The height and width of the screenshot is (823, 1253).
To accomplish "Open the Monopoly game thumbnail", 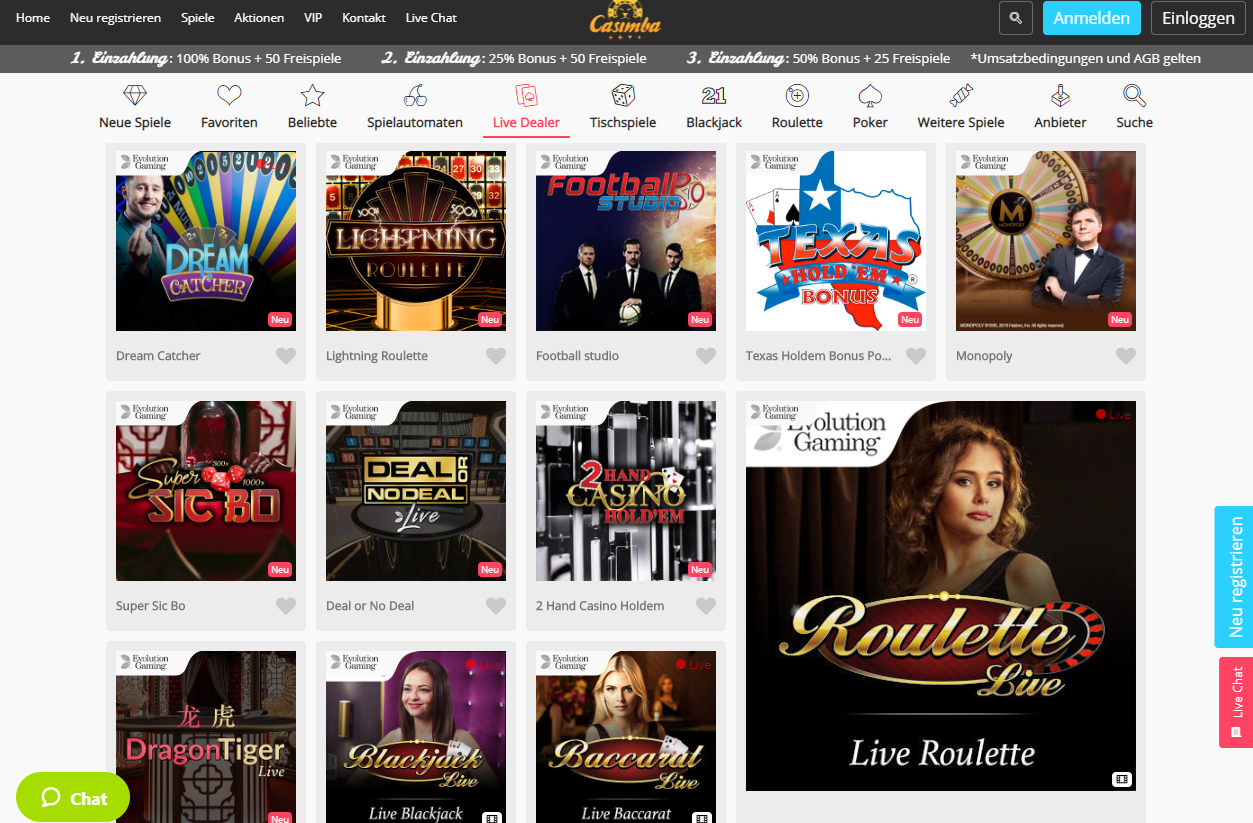I will pos(1046,241).
